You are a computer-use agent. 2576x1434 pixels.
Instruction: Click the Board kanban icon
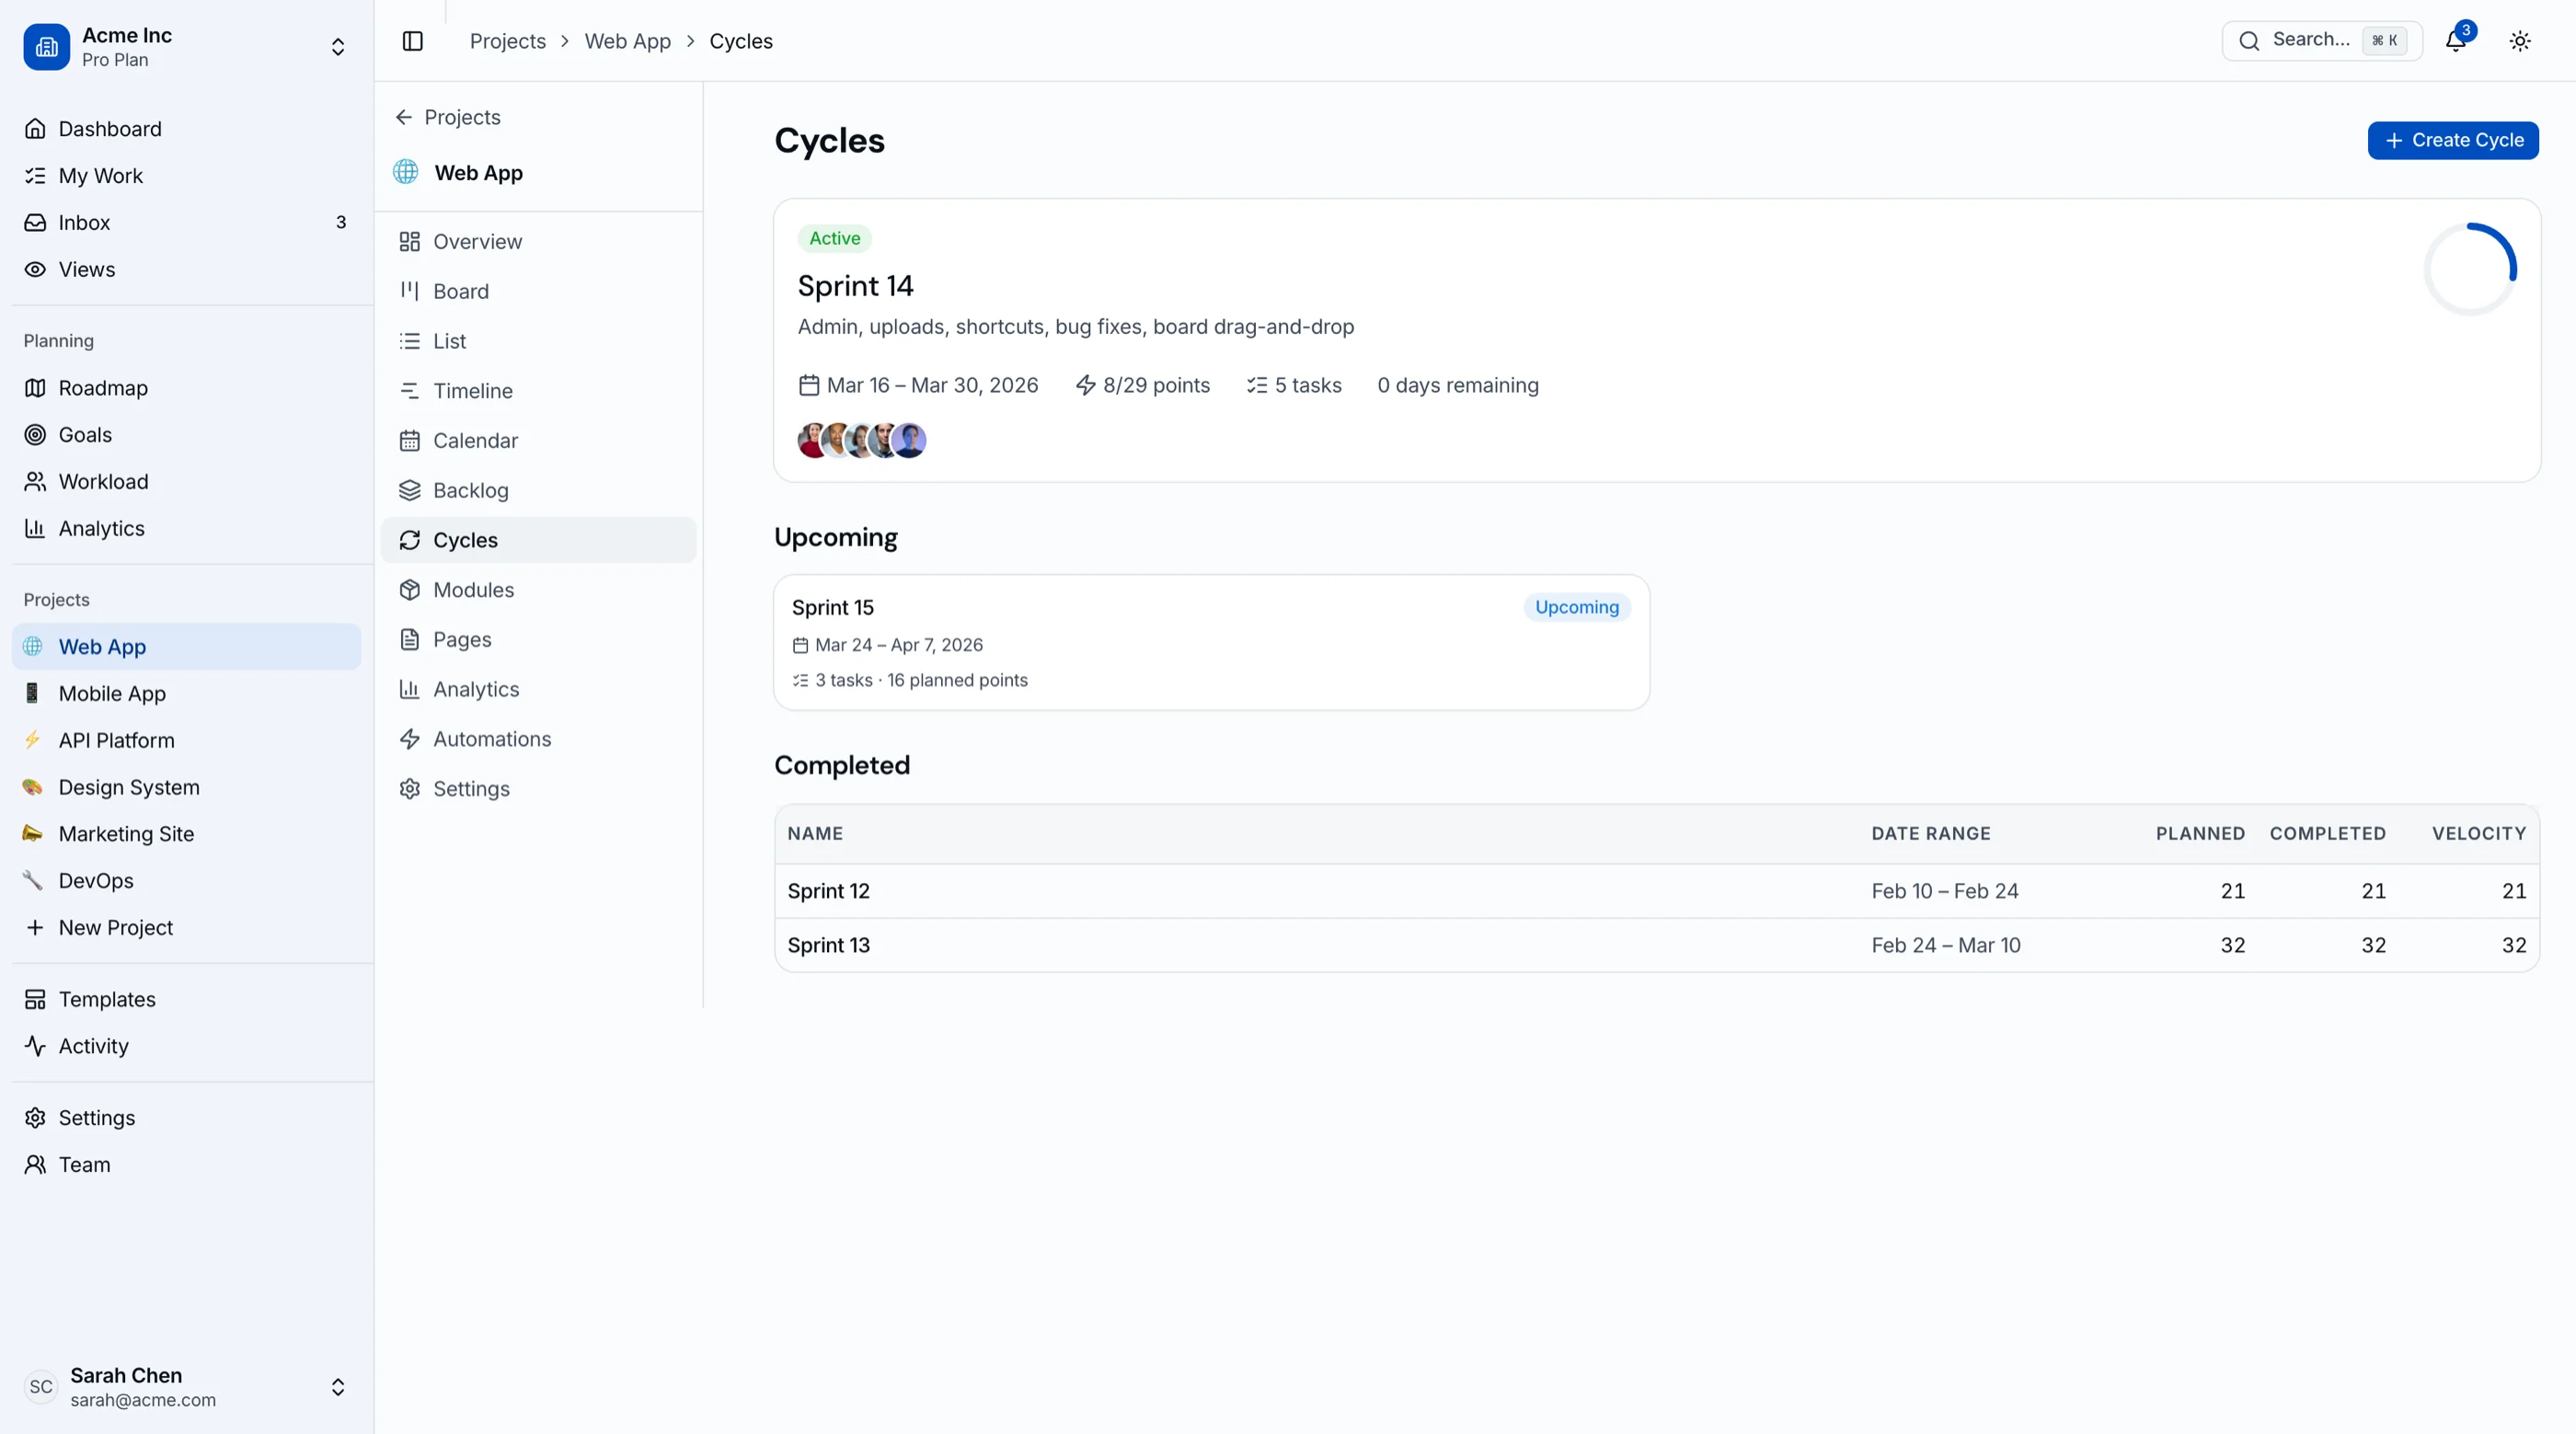click(410, 291)
